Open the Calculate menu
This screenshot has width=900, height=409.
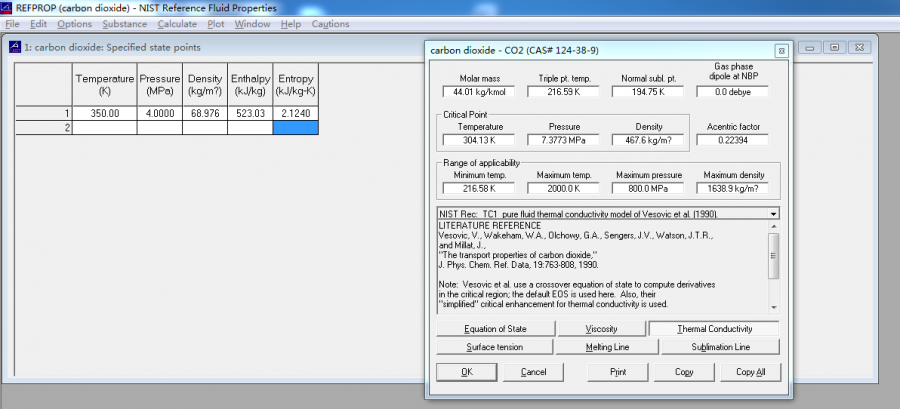pos(177,24)
